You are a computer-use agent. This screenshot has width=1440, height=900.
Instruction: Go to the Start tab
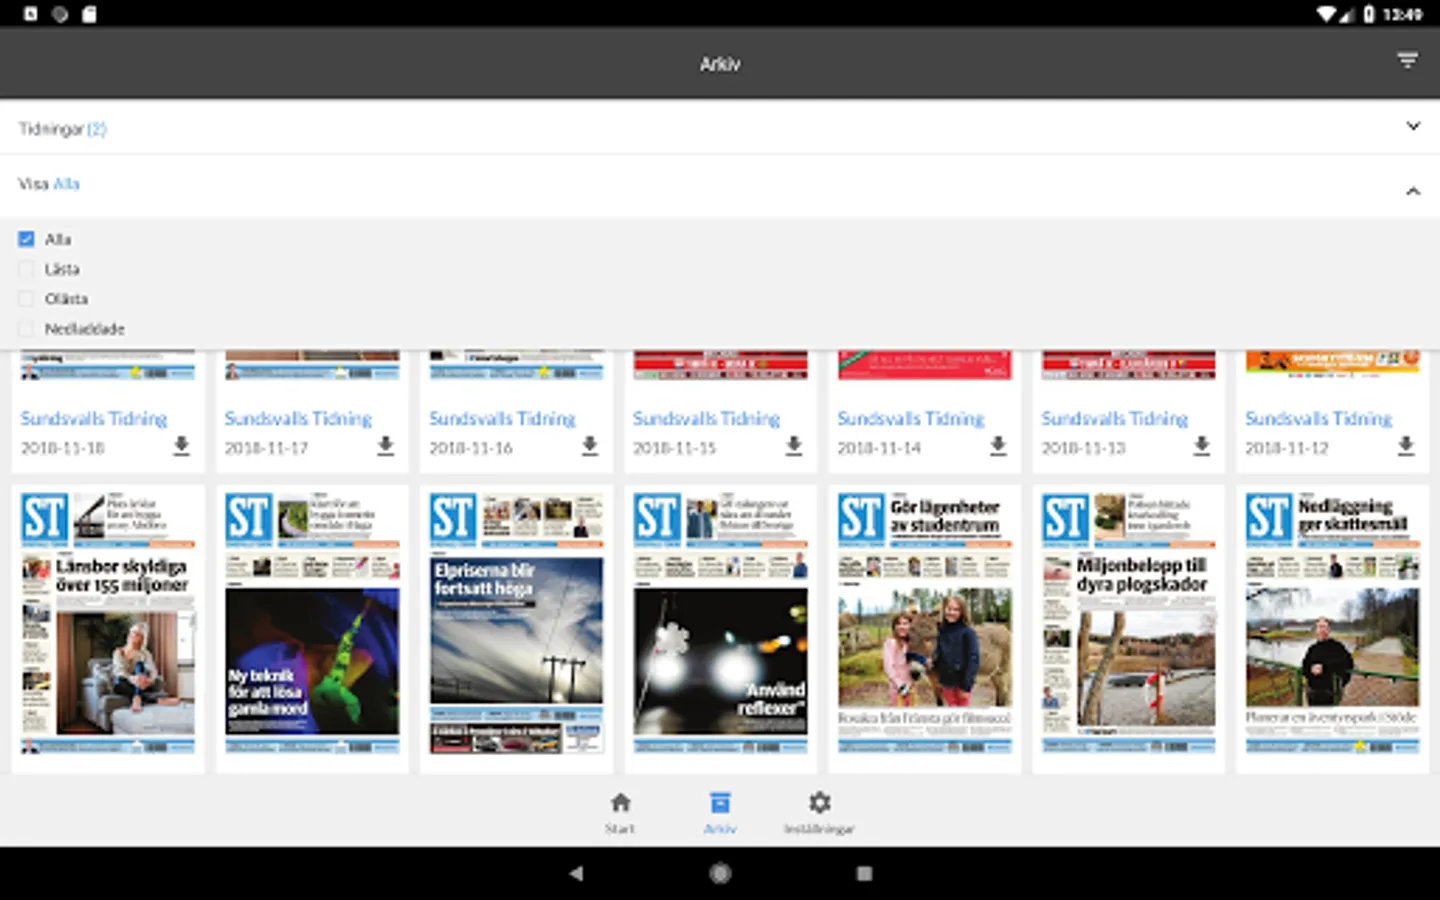pos(620,812)
